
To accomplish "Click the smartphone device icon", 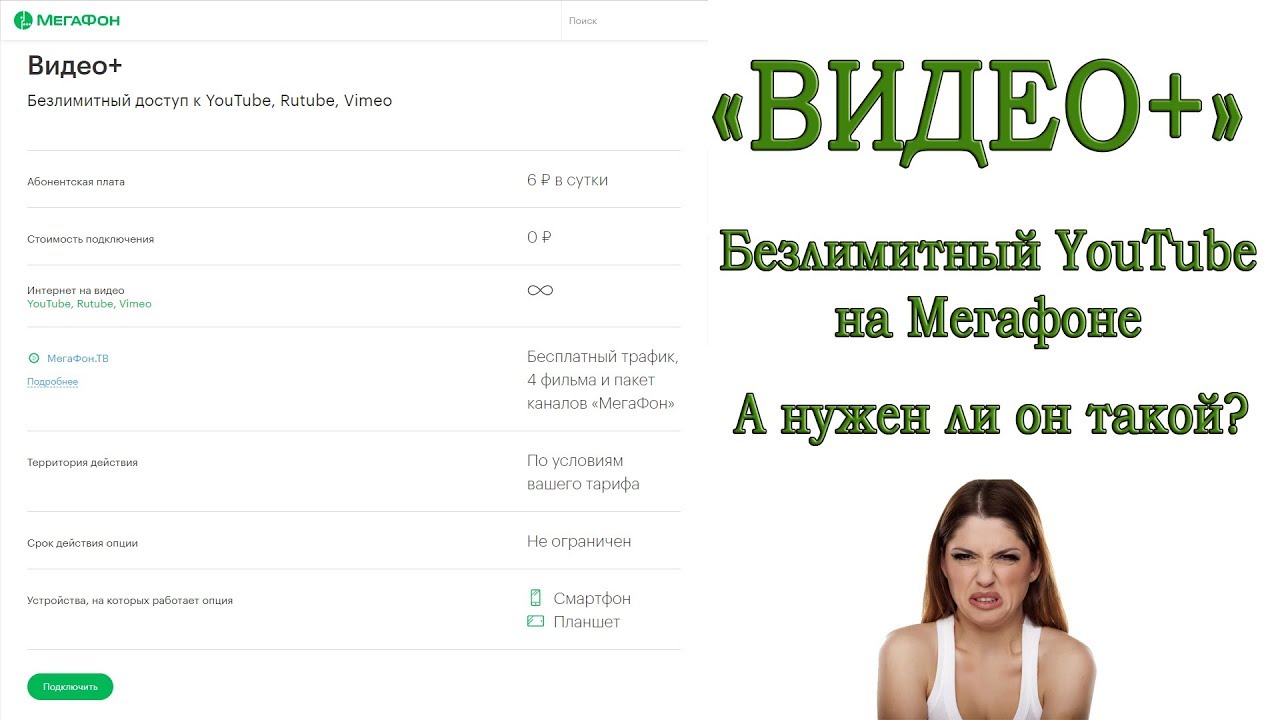I will click(x=535, y=598).
